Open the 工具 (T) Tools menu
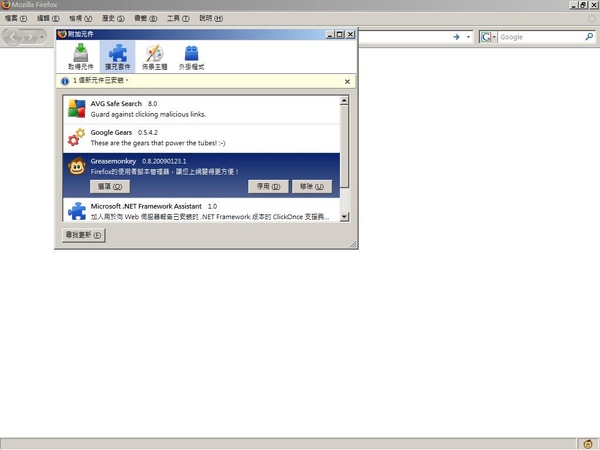Image resolution: width=600 pixels, height=450 pixels. pyautogui.click(x=178, y=18)
